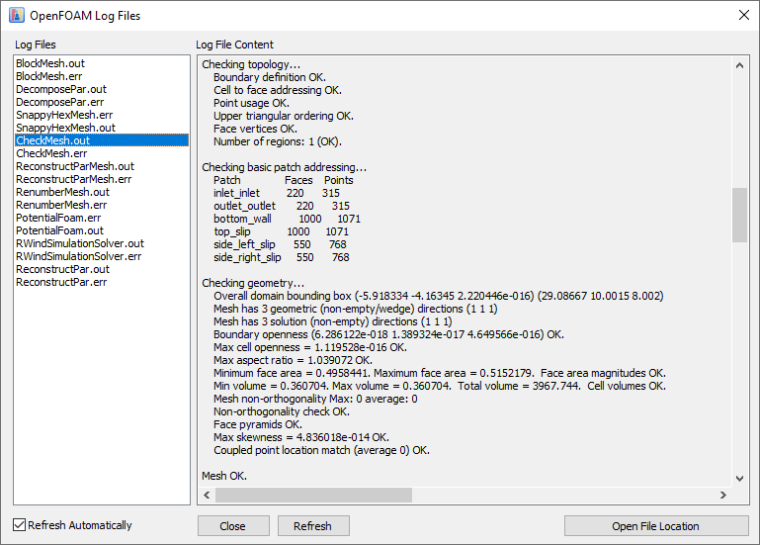
Task: Click the Close button
Action: (233, 526)
